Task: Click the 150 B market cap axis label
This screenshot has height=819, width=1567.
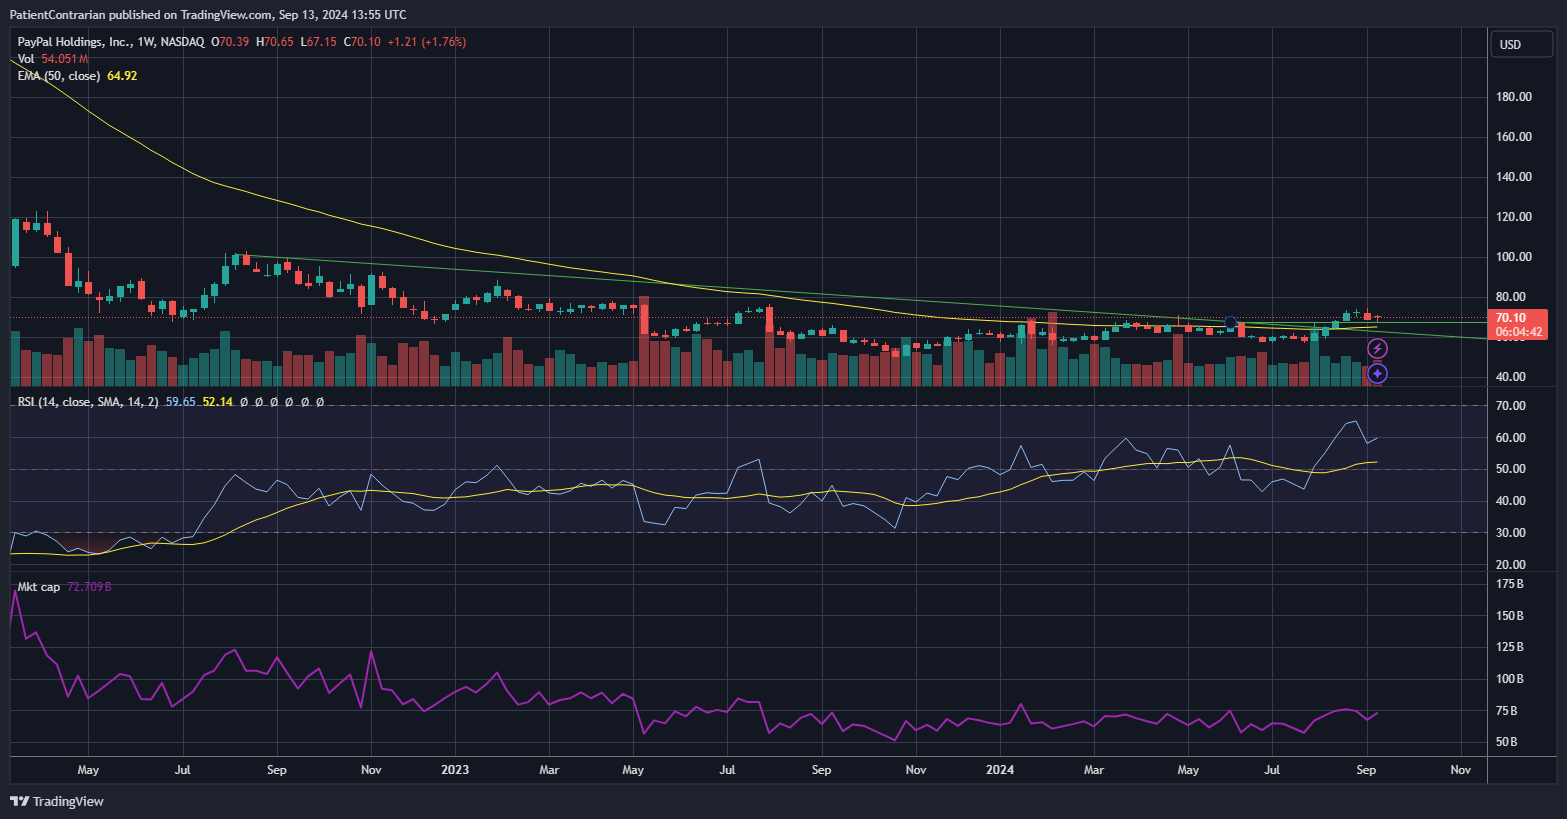Action: point(1510,616)
